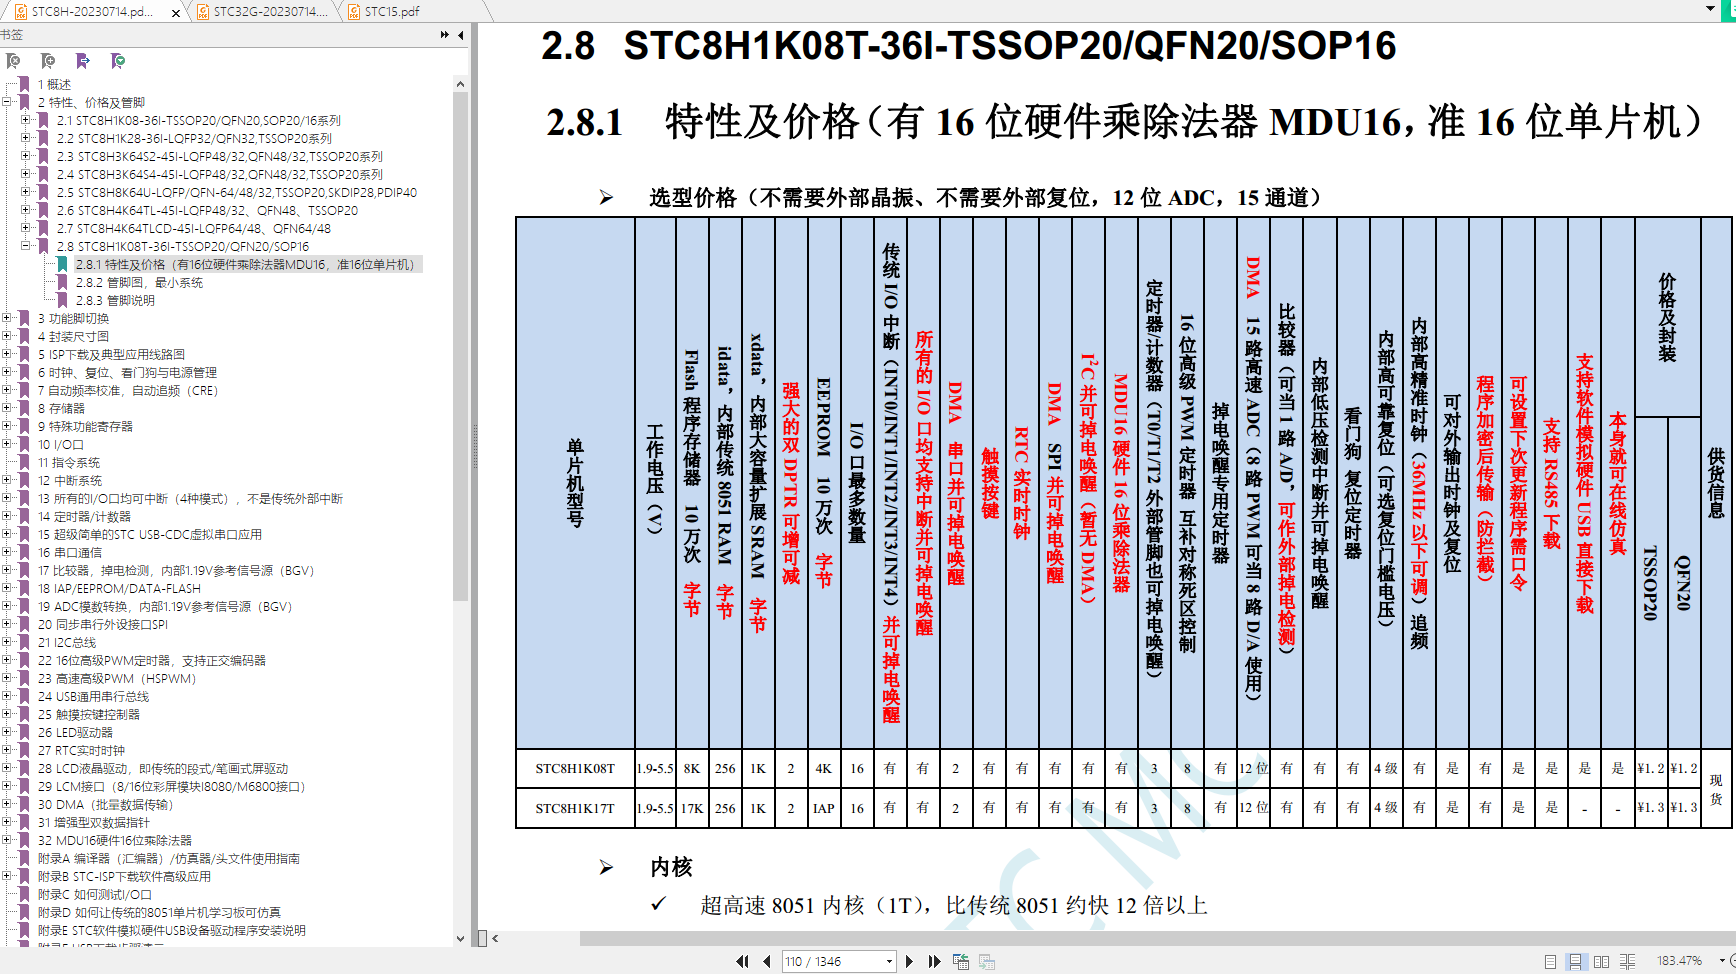Collapse the 2 特性、价格及管脚 bookmark
The height and width of the screenshot is (974, 1736).
[7, 102]
